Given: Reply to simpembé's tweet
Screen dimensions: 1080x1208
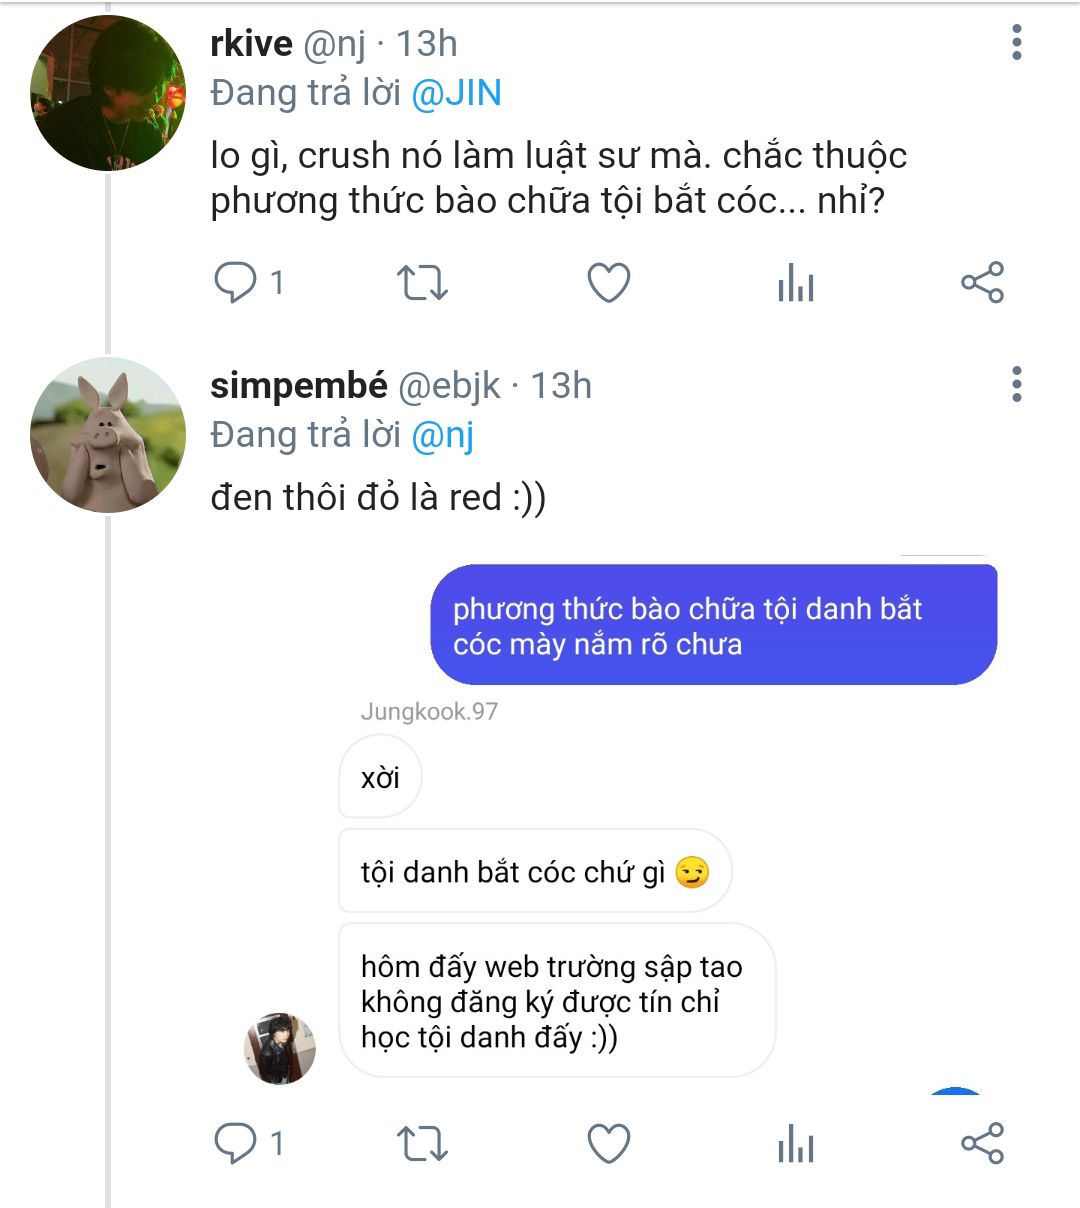Looking at the screenshot, I should pos(236,1143).
